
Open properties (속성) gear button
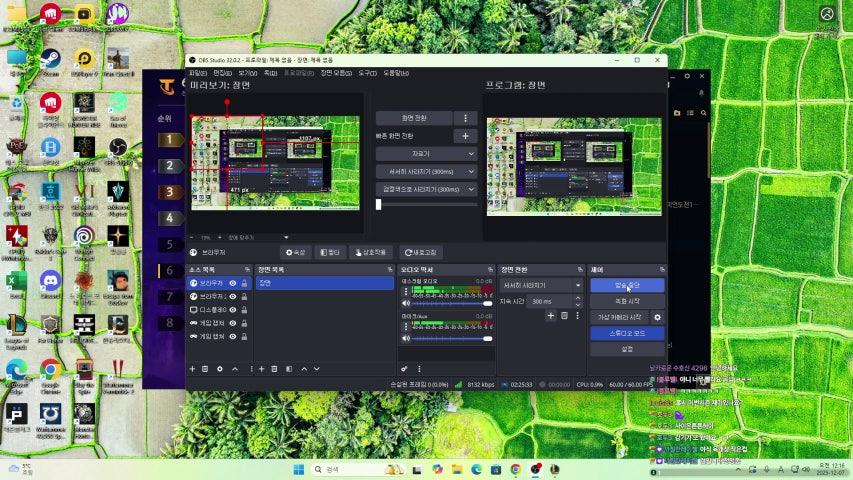click(x=293, y=253)
